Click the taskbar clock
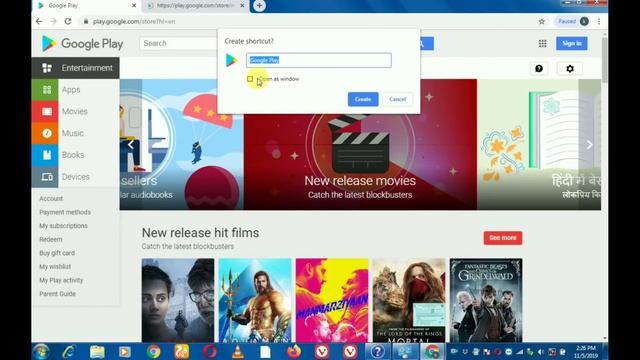 586,352
